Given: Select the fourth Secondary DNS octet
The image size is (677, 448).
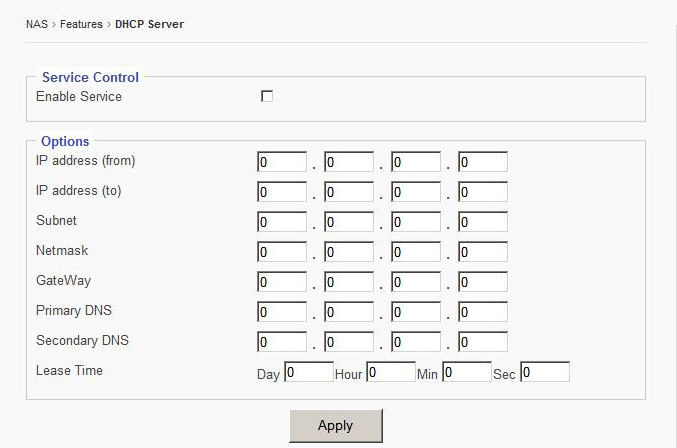Looking at the screenshot, I should pyautogui.click(x=483, y=342).
